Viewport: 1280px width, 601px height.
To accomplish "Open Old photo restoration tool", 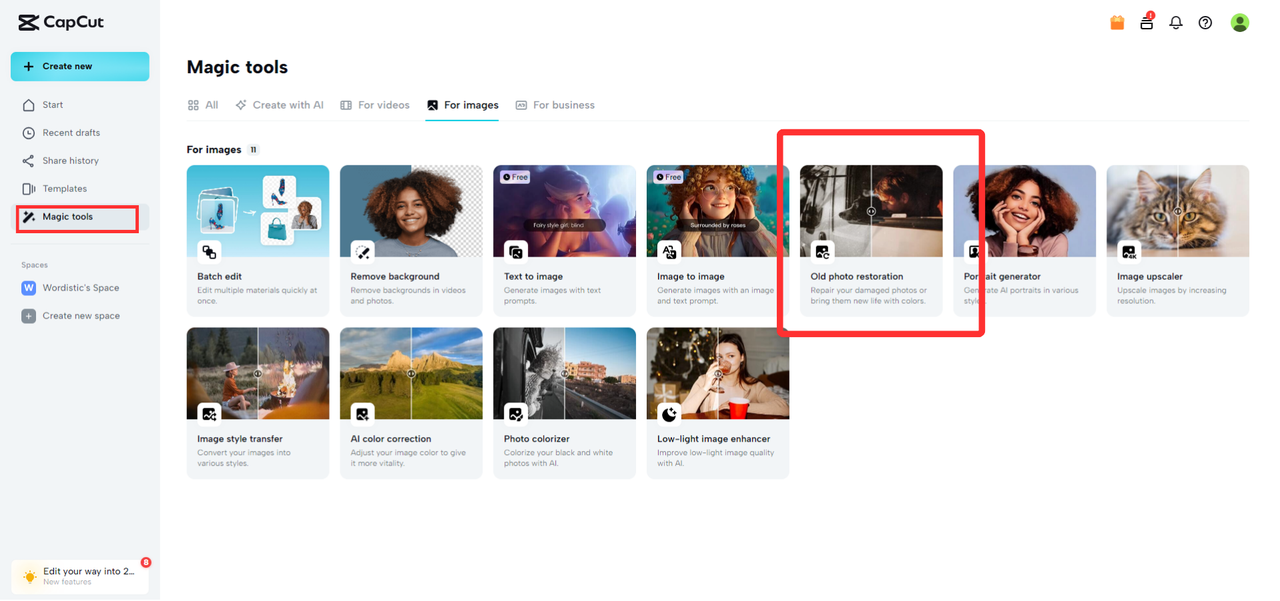I will 871,241.
